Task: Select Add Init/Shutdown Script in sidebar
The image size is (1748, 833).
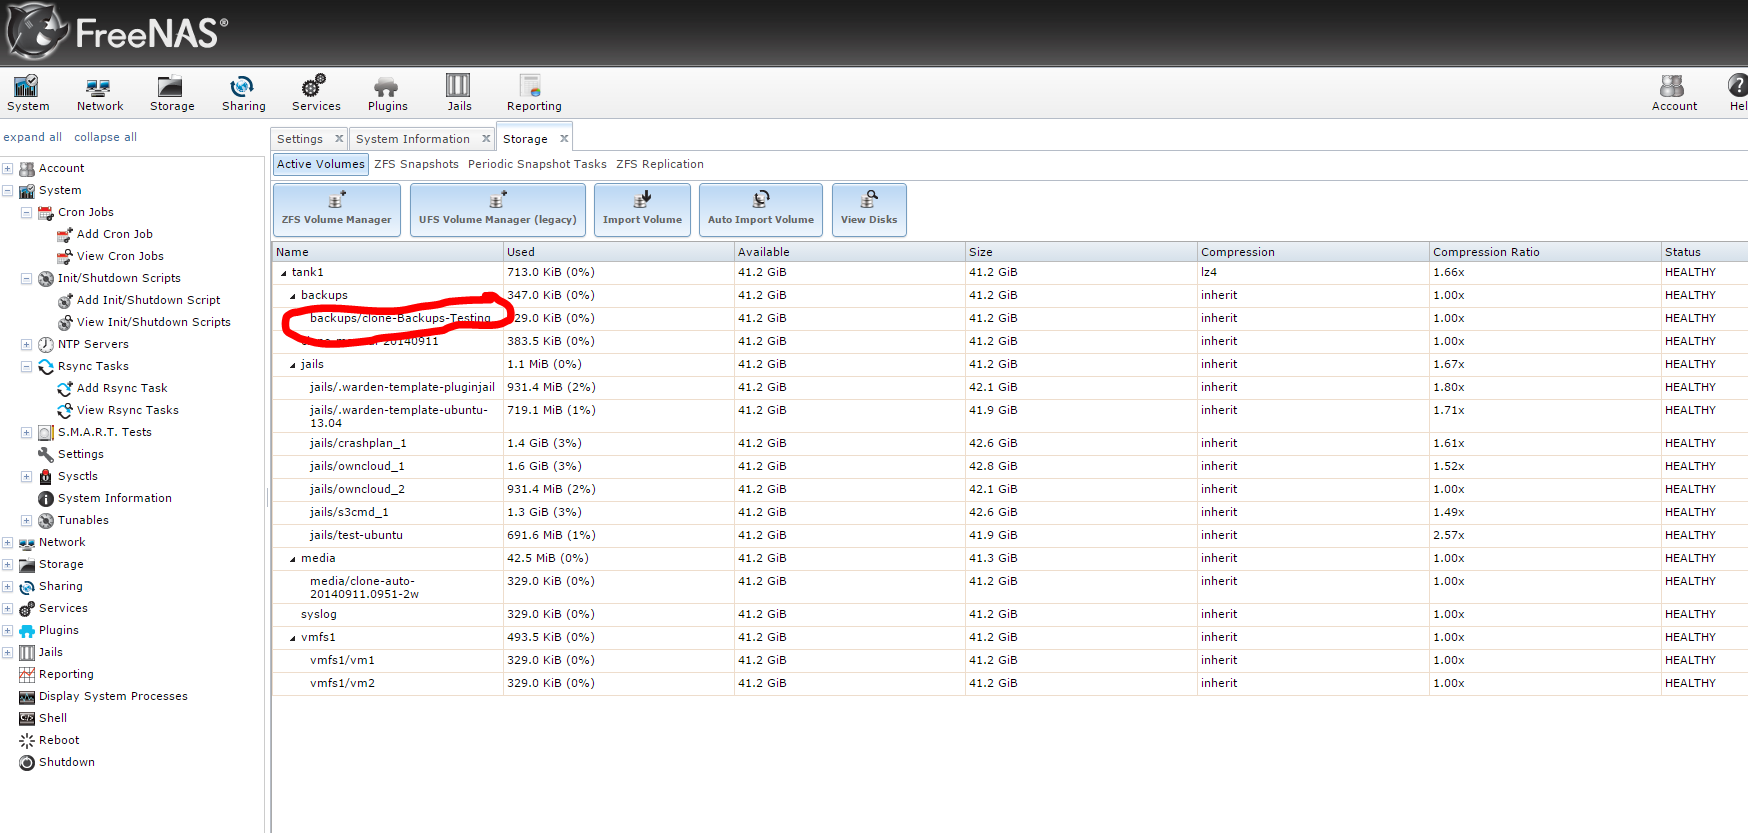Action: (x=149, y=300)
